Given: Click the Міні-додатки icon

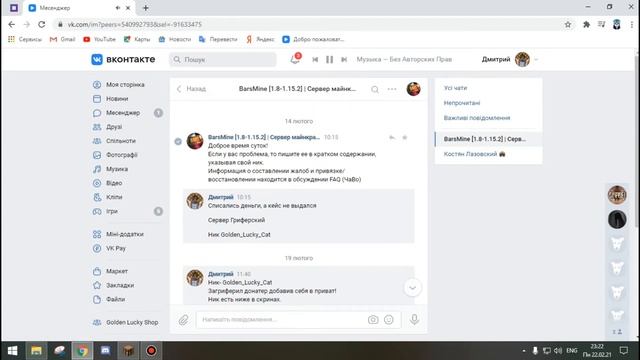Looking at the screenshot, I should pos(97,234).
